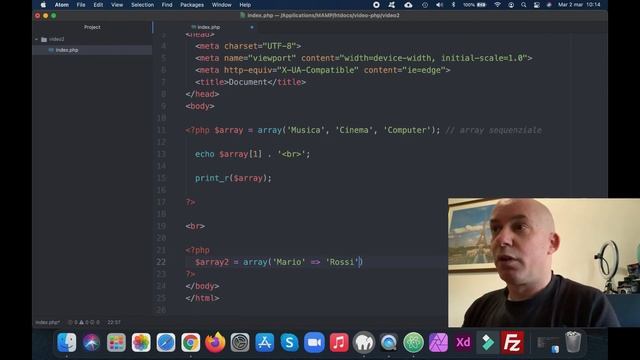Image resolution: width=640 pixels, height=360 pixels.
Task: Click the 22:37 cursor position in status bar
Action: click(114, 322)
